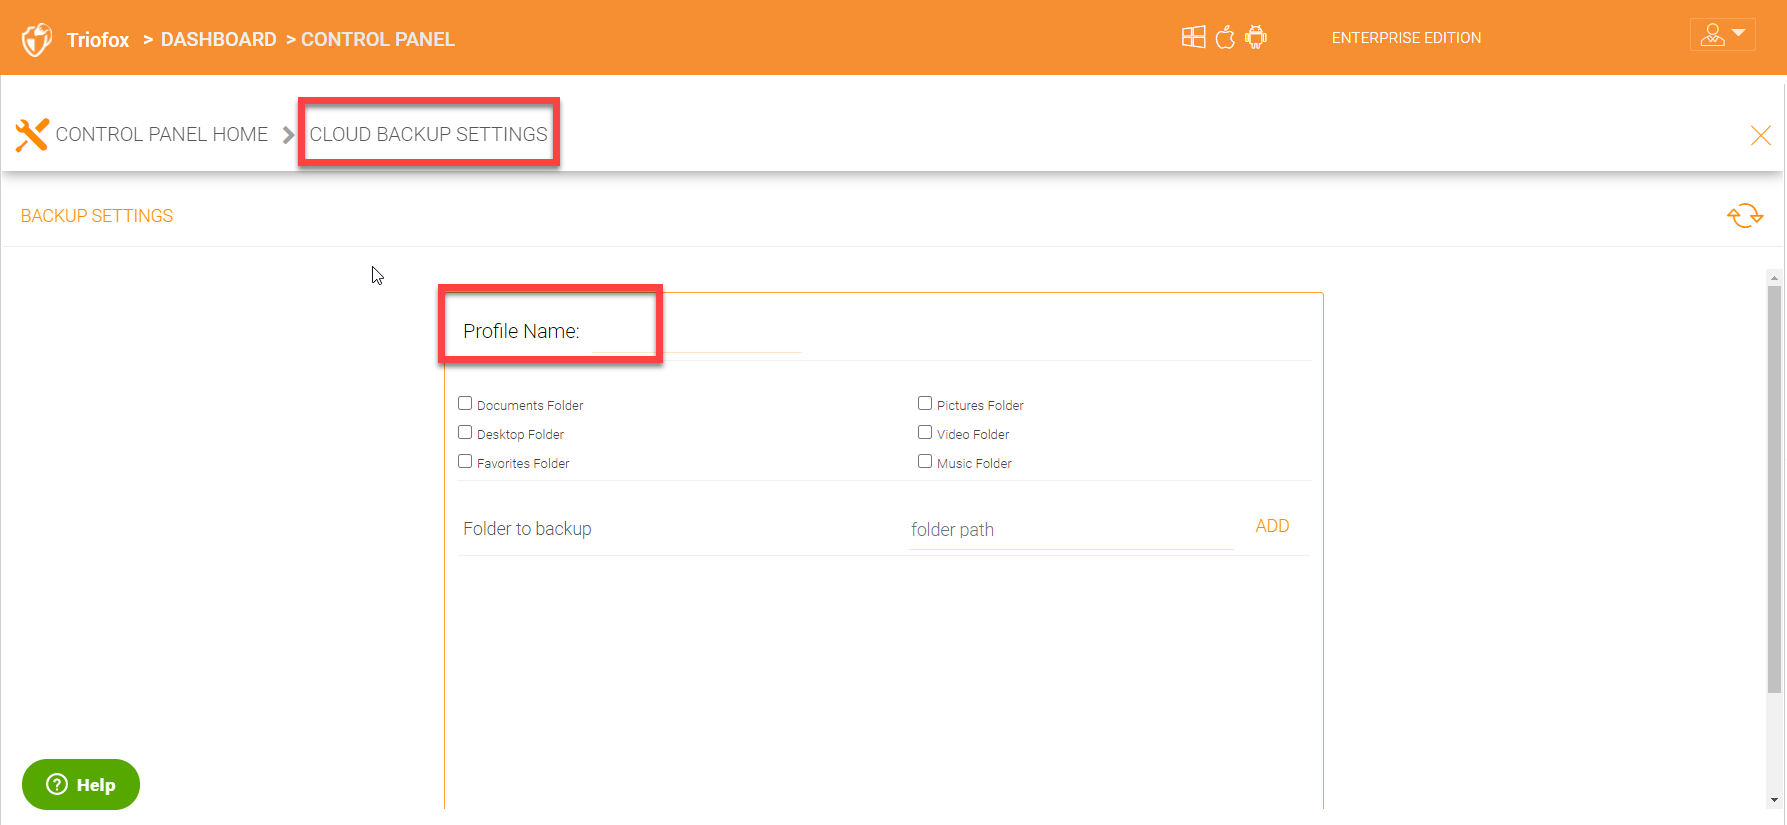
Task: Click the Folder to backup label
Action: (527, 529)
